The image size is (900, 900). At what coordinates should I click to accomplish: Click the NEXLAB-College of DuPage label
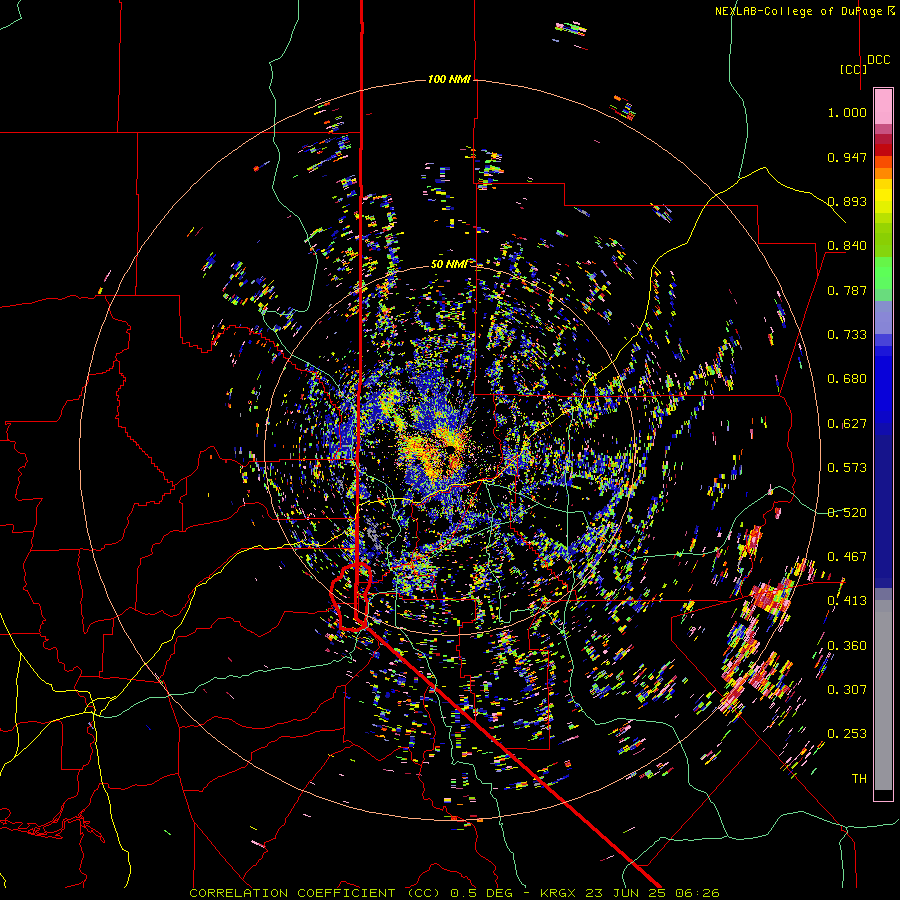click(x=804, y=11)
